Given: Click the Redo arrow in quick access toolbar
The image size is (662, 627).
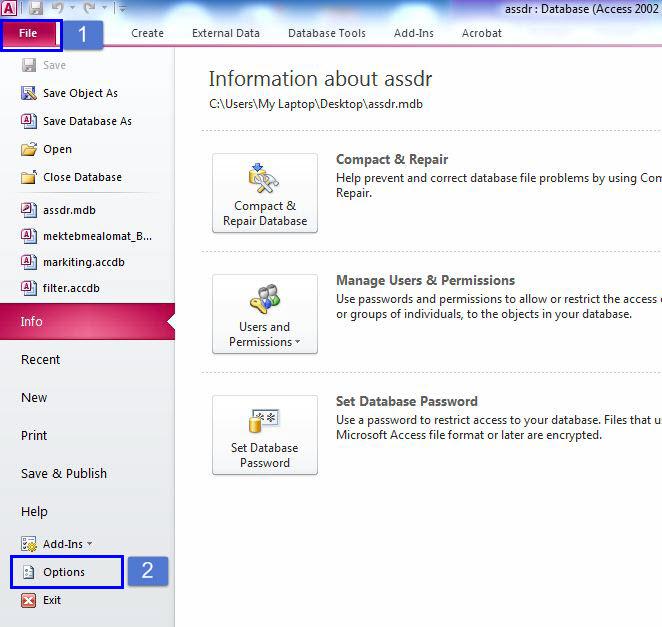Looking at the screenshot, I should pyautogui.click(x=90, y=8).
